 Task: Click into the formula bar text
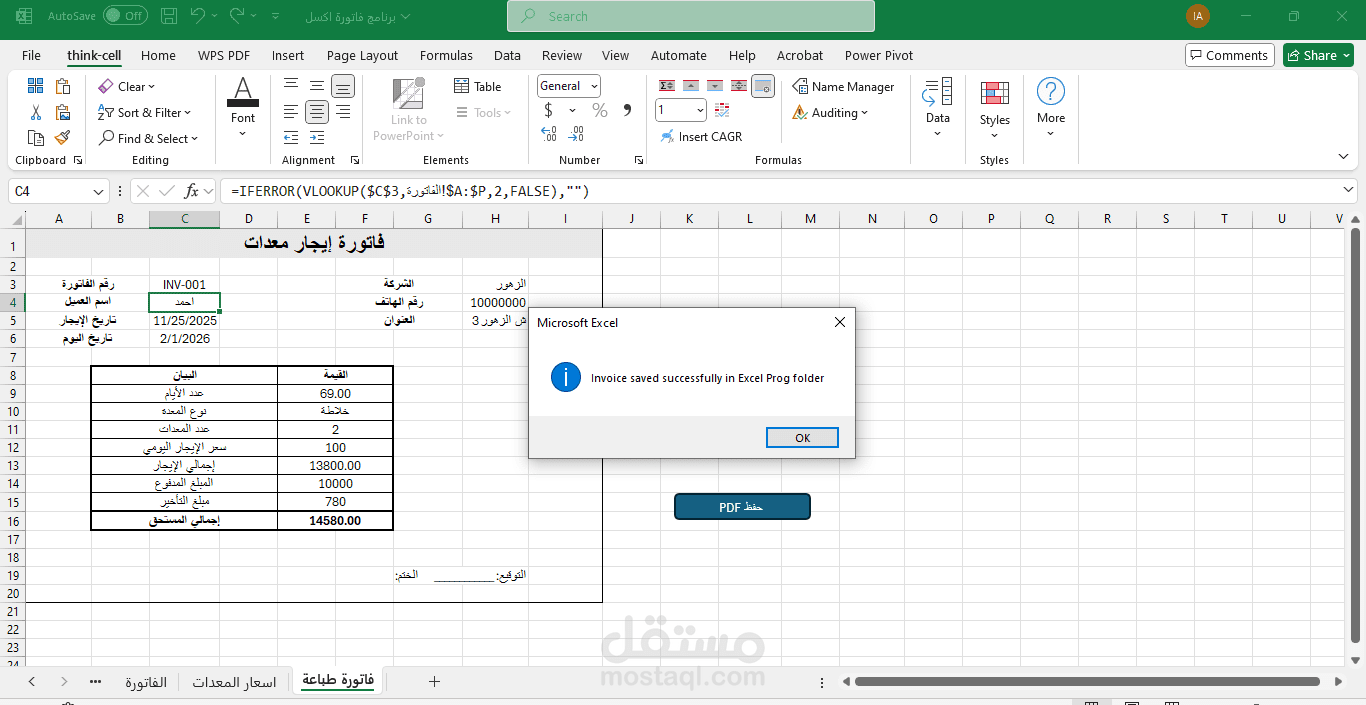[x=780, y=191]
